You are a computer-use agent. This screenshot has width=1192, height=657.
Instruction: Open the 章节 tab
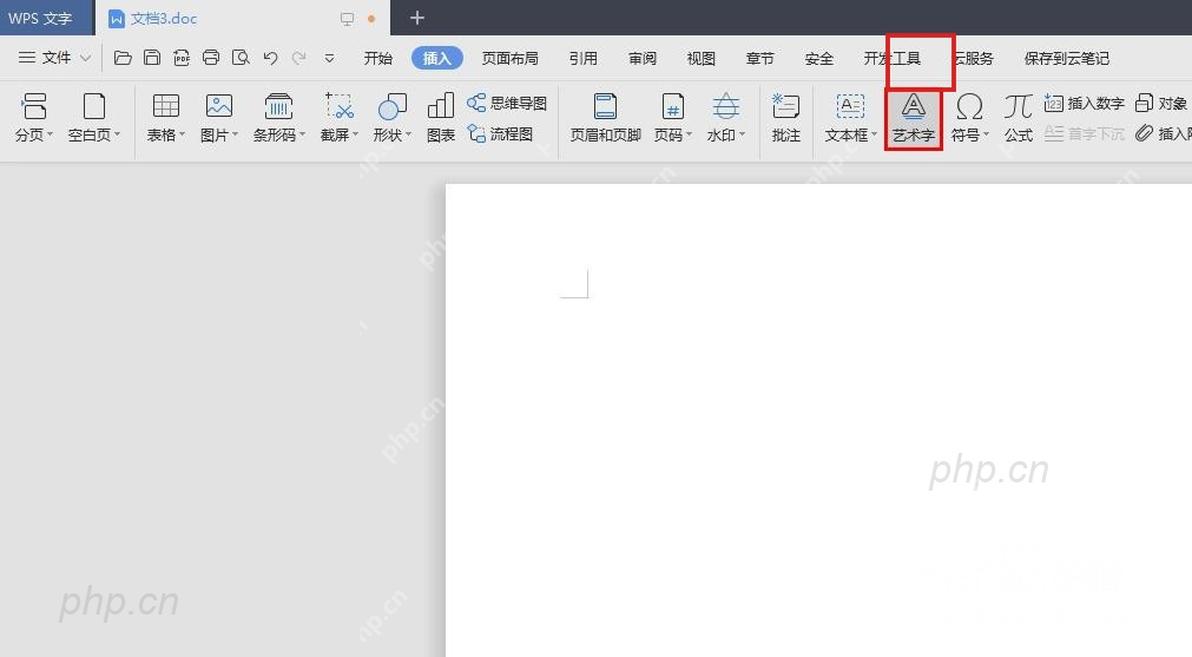point(759,59)
